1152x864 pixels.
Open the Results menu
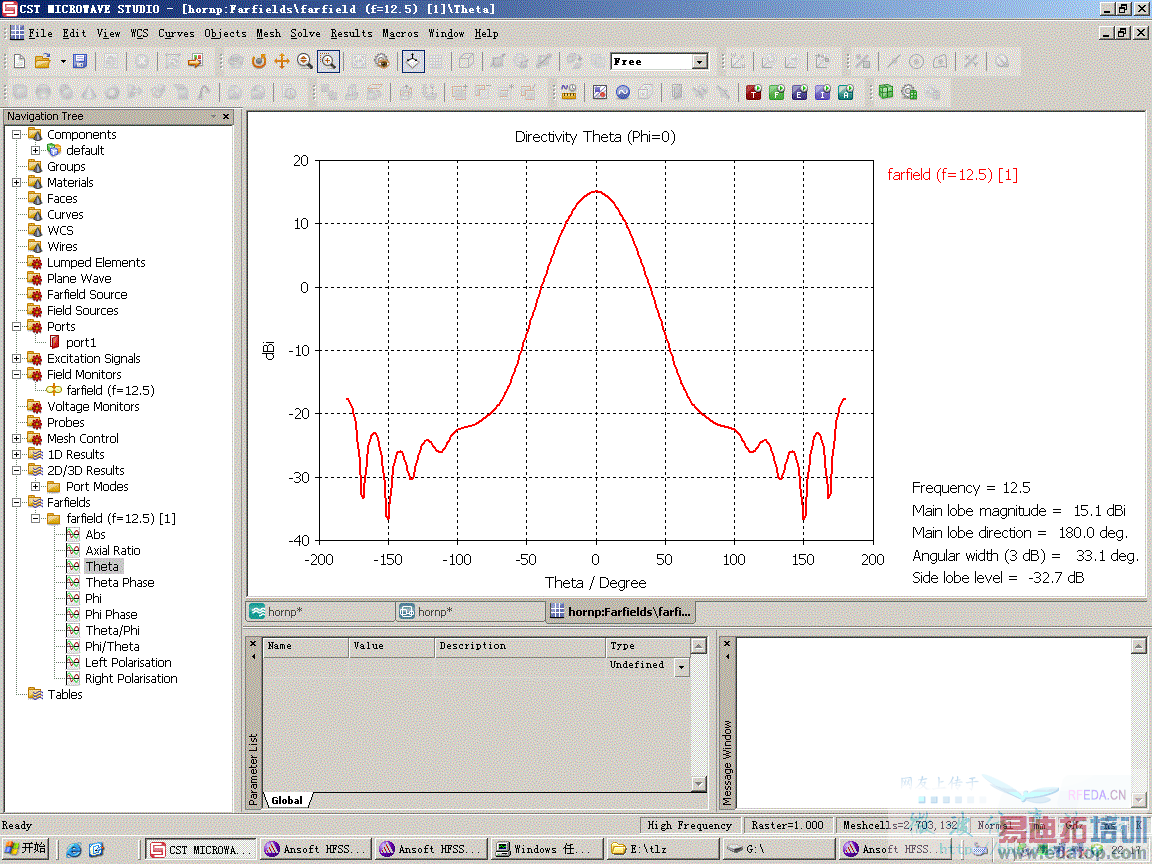point(351,33)
